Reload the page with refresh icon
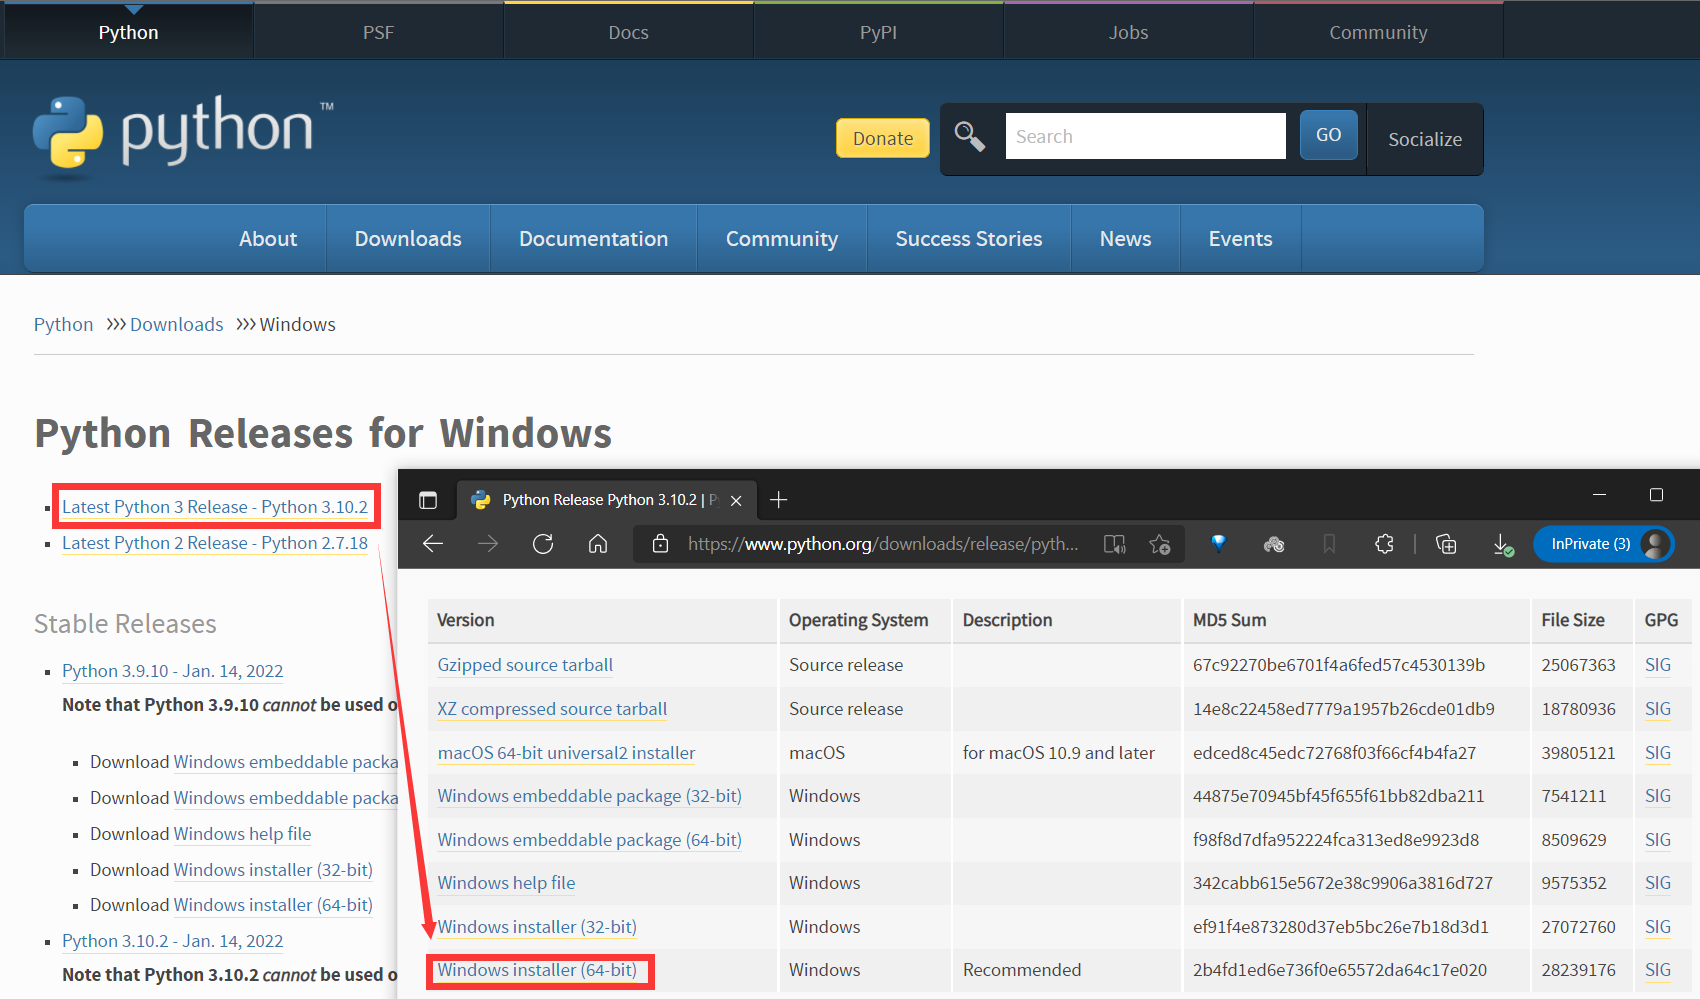Viewport: 1700px width, 999px height. pyautogui.click(x=543, y=544)
